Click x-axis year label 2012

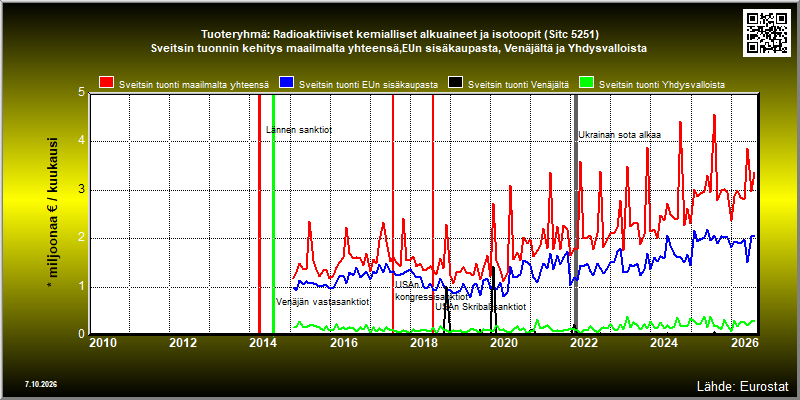[183, 342]
